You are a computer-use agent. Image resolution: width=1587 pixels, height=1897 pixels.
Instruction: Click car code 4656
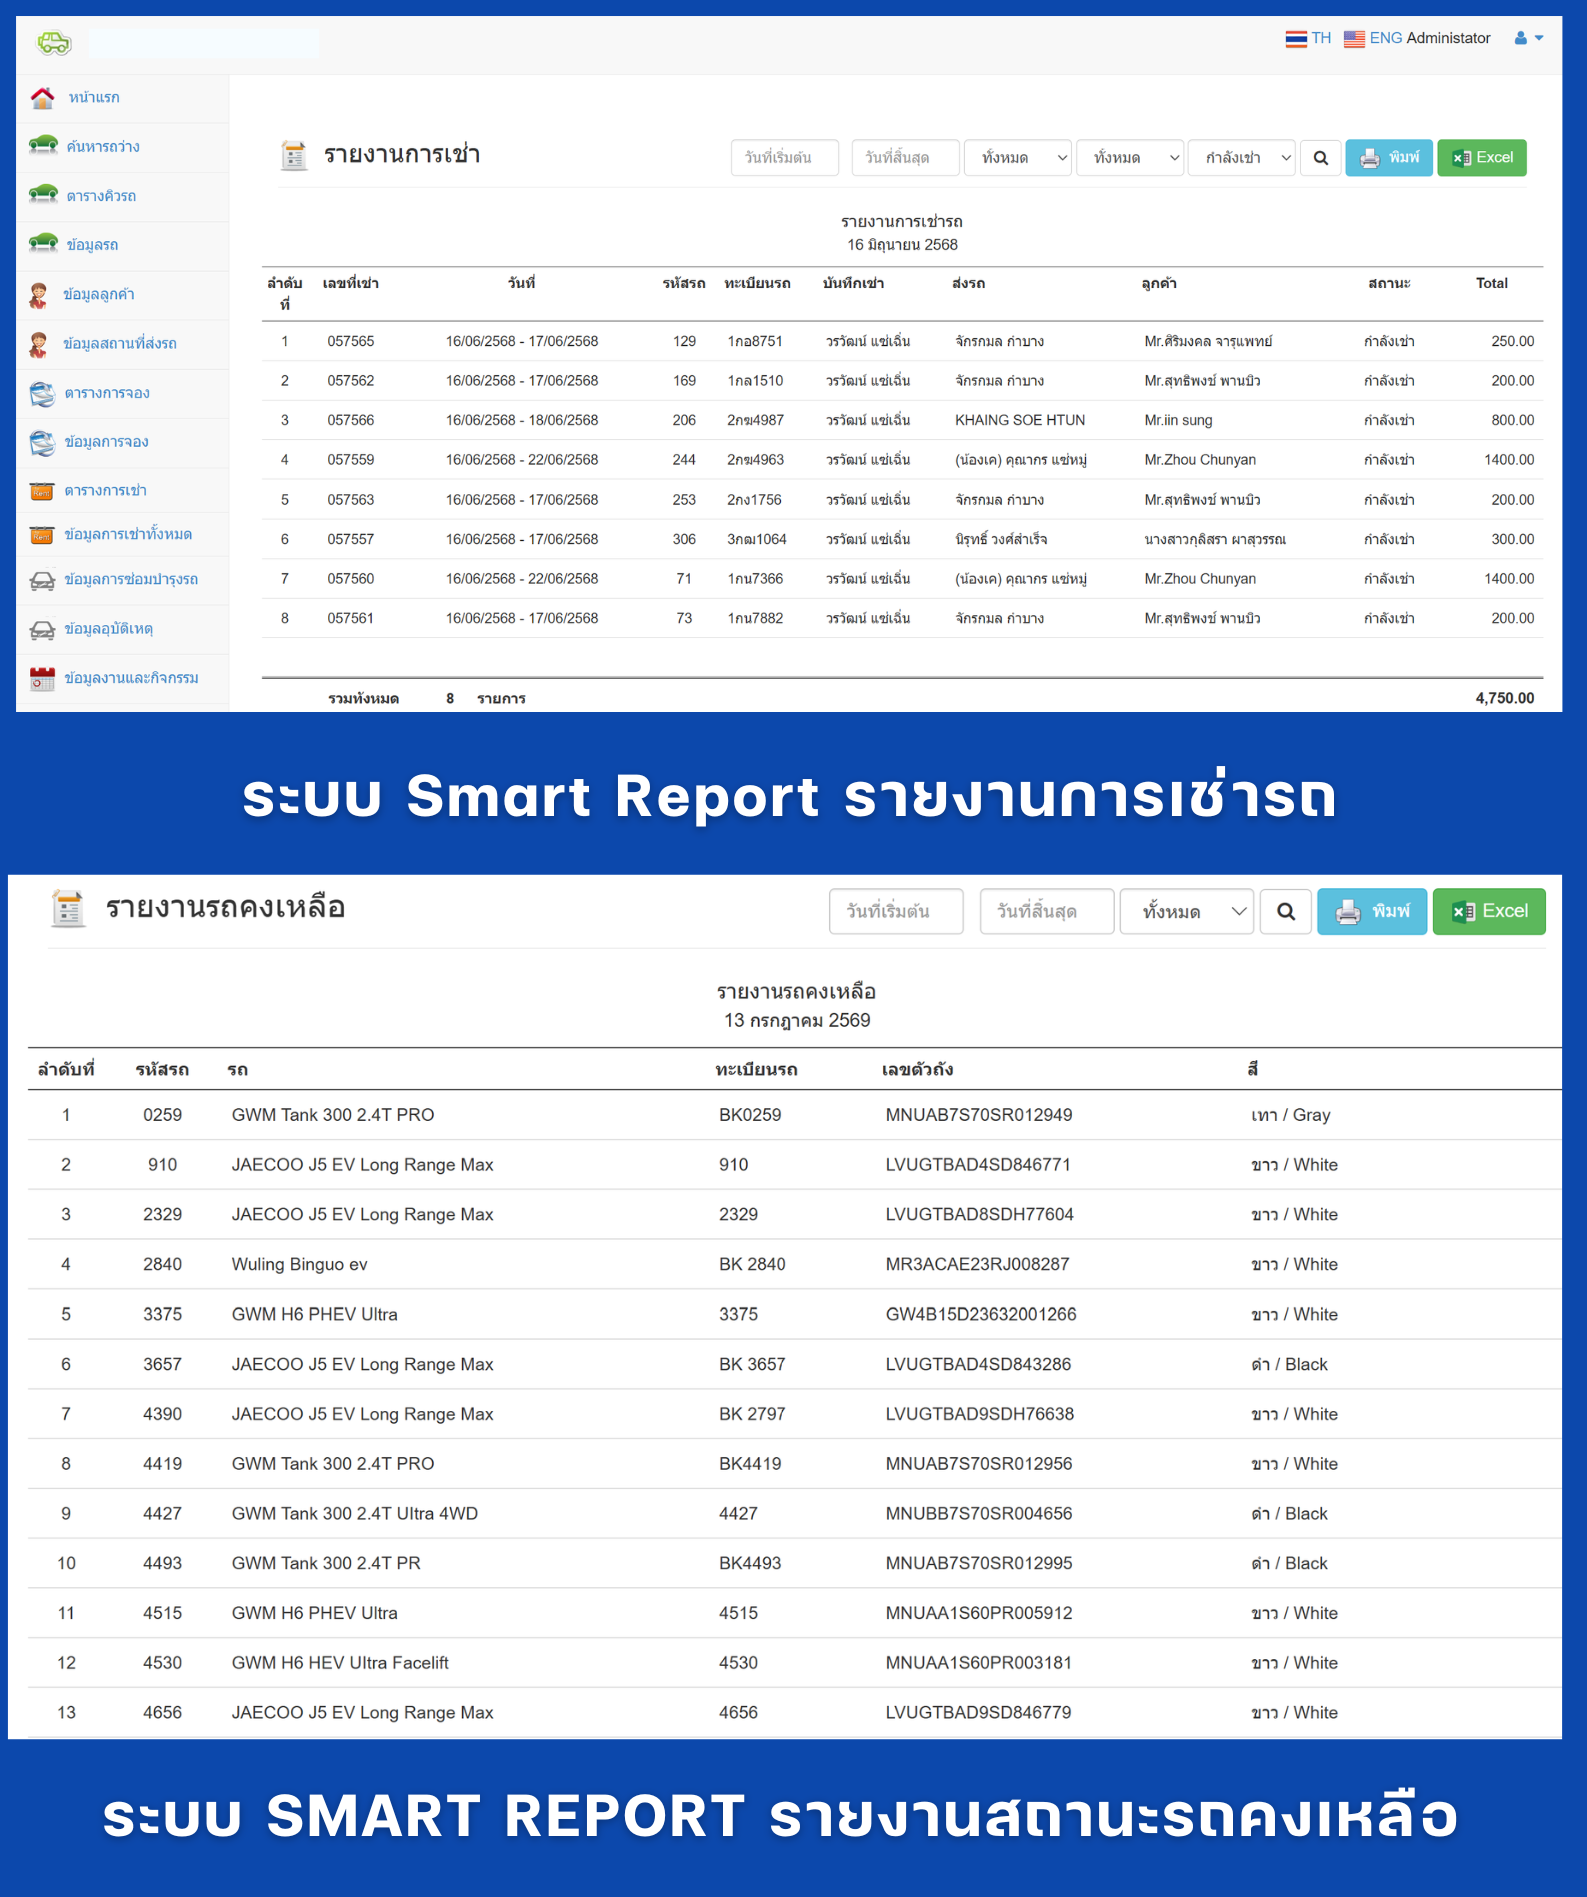pyautogui.click(x=162, y=1713)
